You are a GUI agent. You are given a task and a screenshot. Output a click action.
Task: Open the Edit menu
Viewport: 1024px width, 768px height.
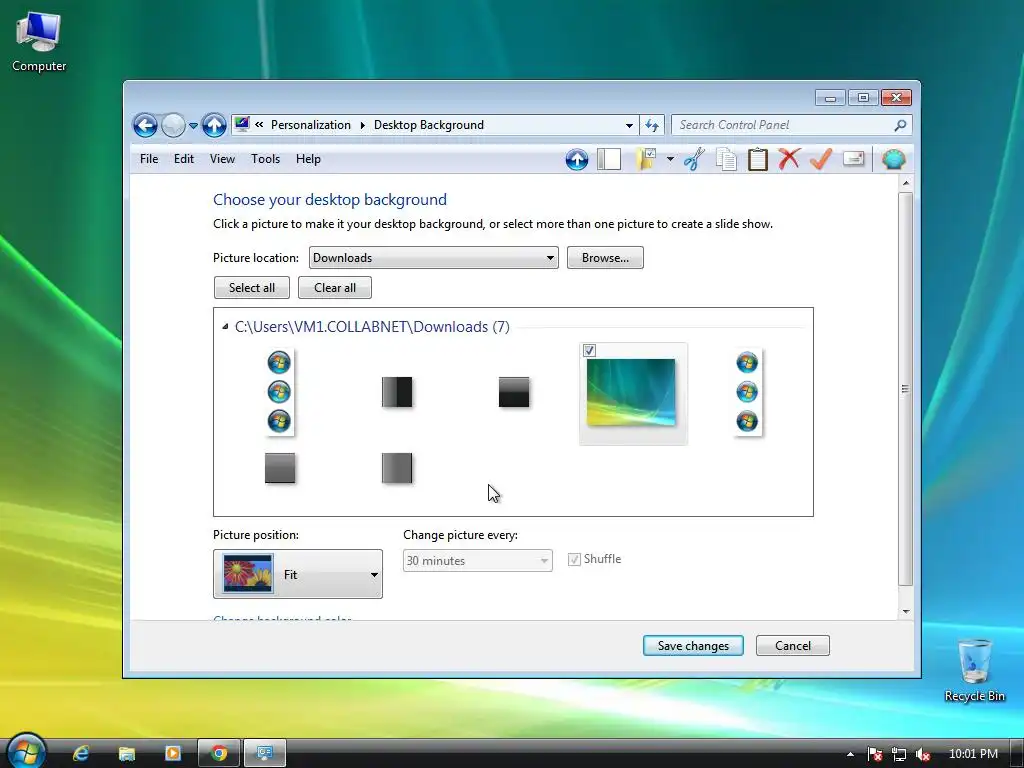click(184, 159)
